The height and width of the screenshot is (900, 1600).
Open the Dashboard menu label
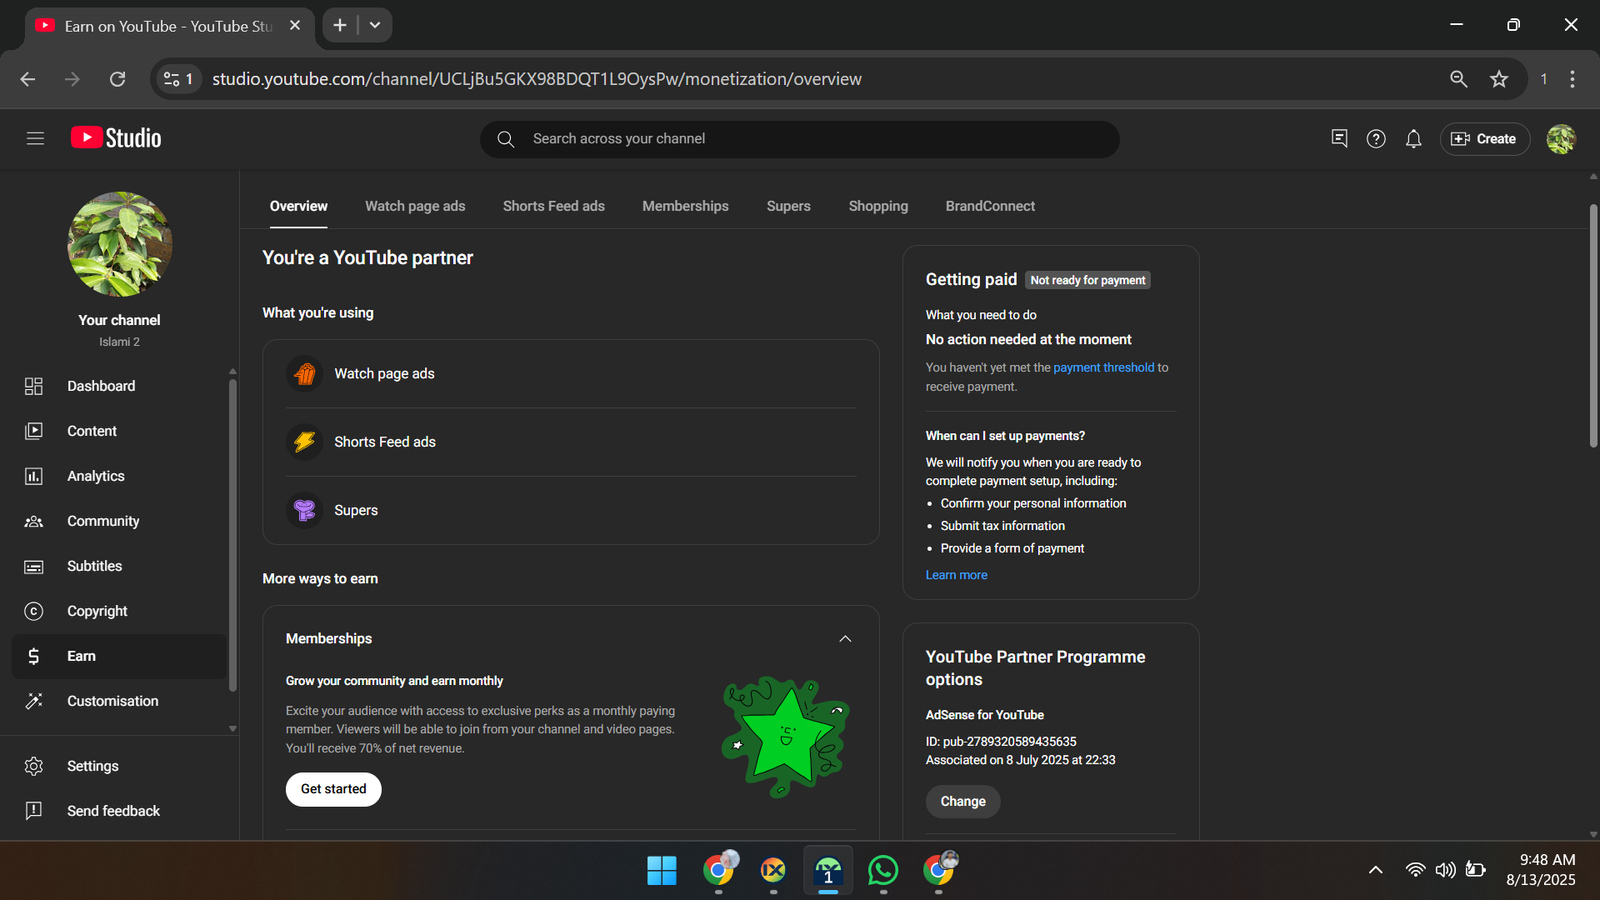[101, 386]
